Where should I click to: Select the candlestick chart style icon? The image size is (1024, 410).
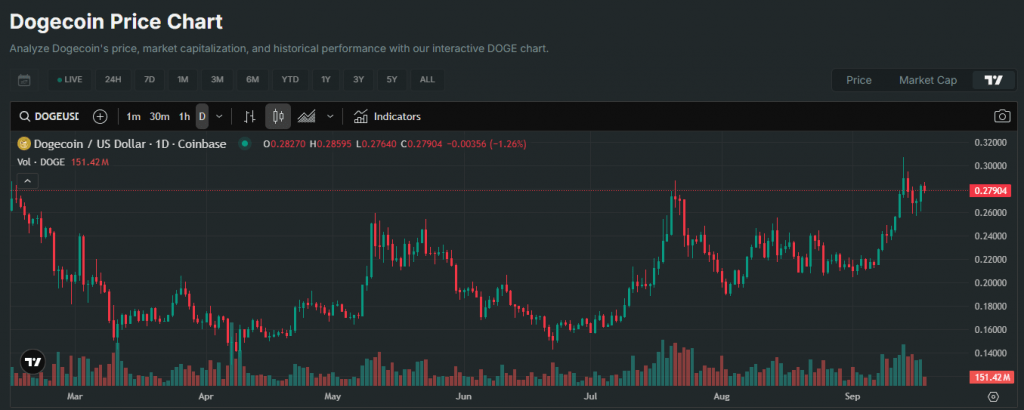pyautogui.click(x=278, y=116)
